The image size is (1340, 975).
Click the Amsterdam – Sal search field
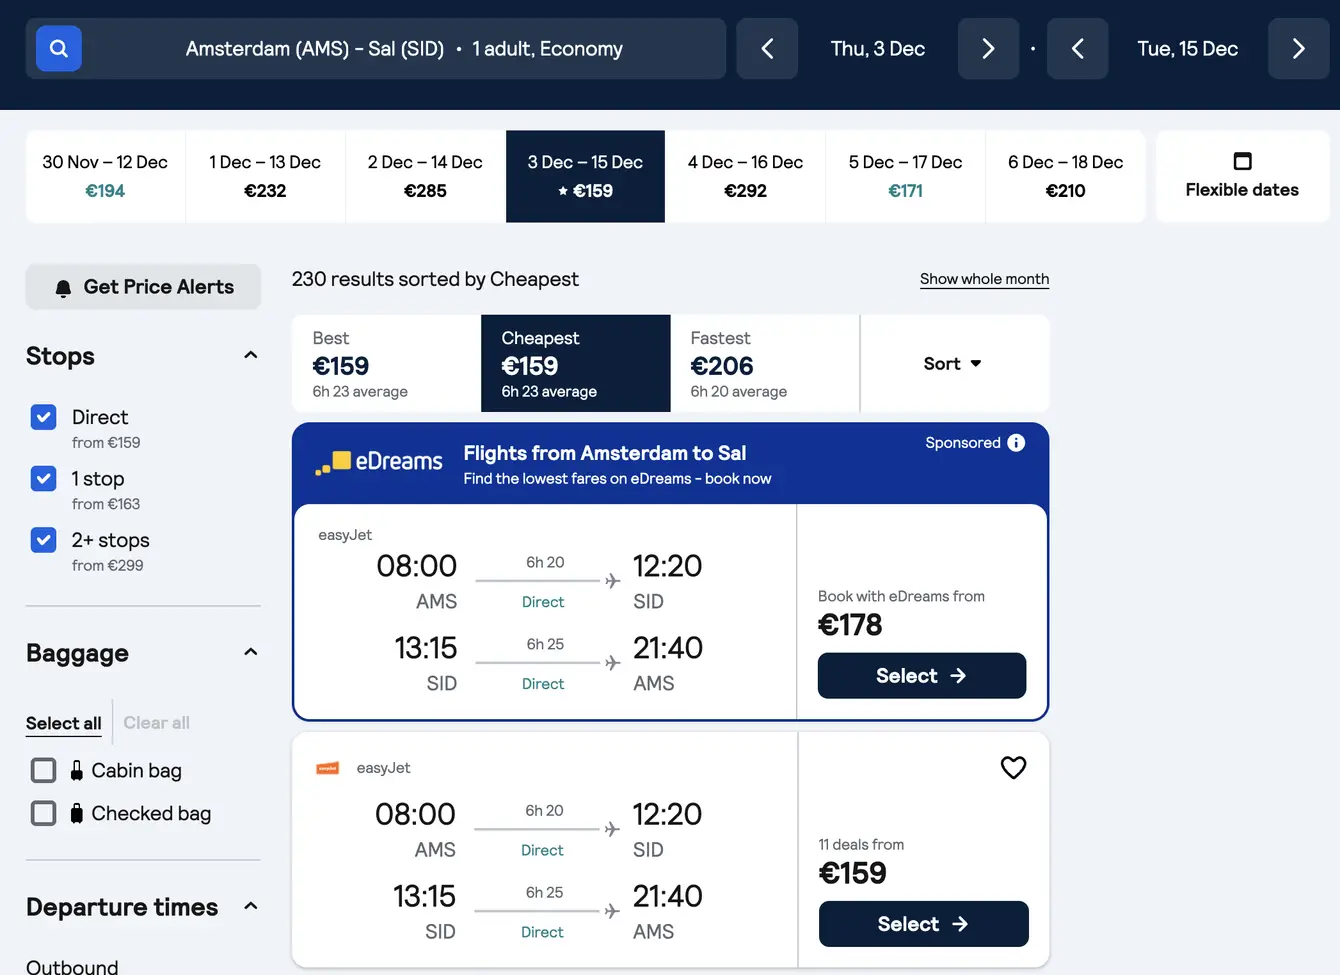376,48
